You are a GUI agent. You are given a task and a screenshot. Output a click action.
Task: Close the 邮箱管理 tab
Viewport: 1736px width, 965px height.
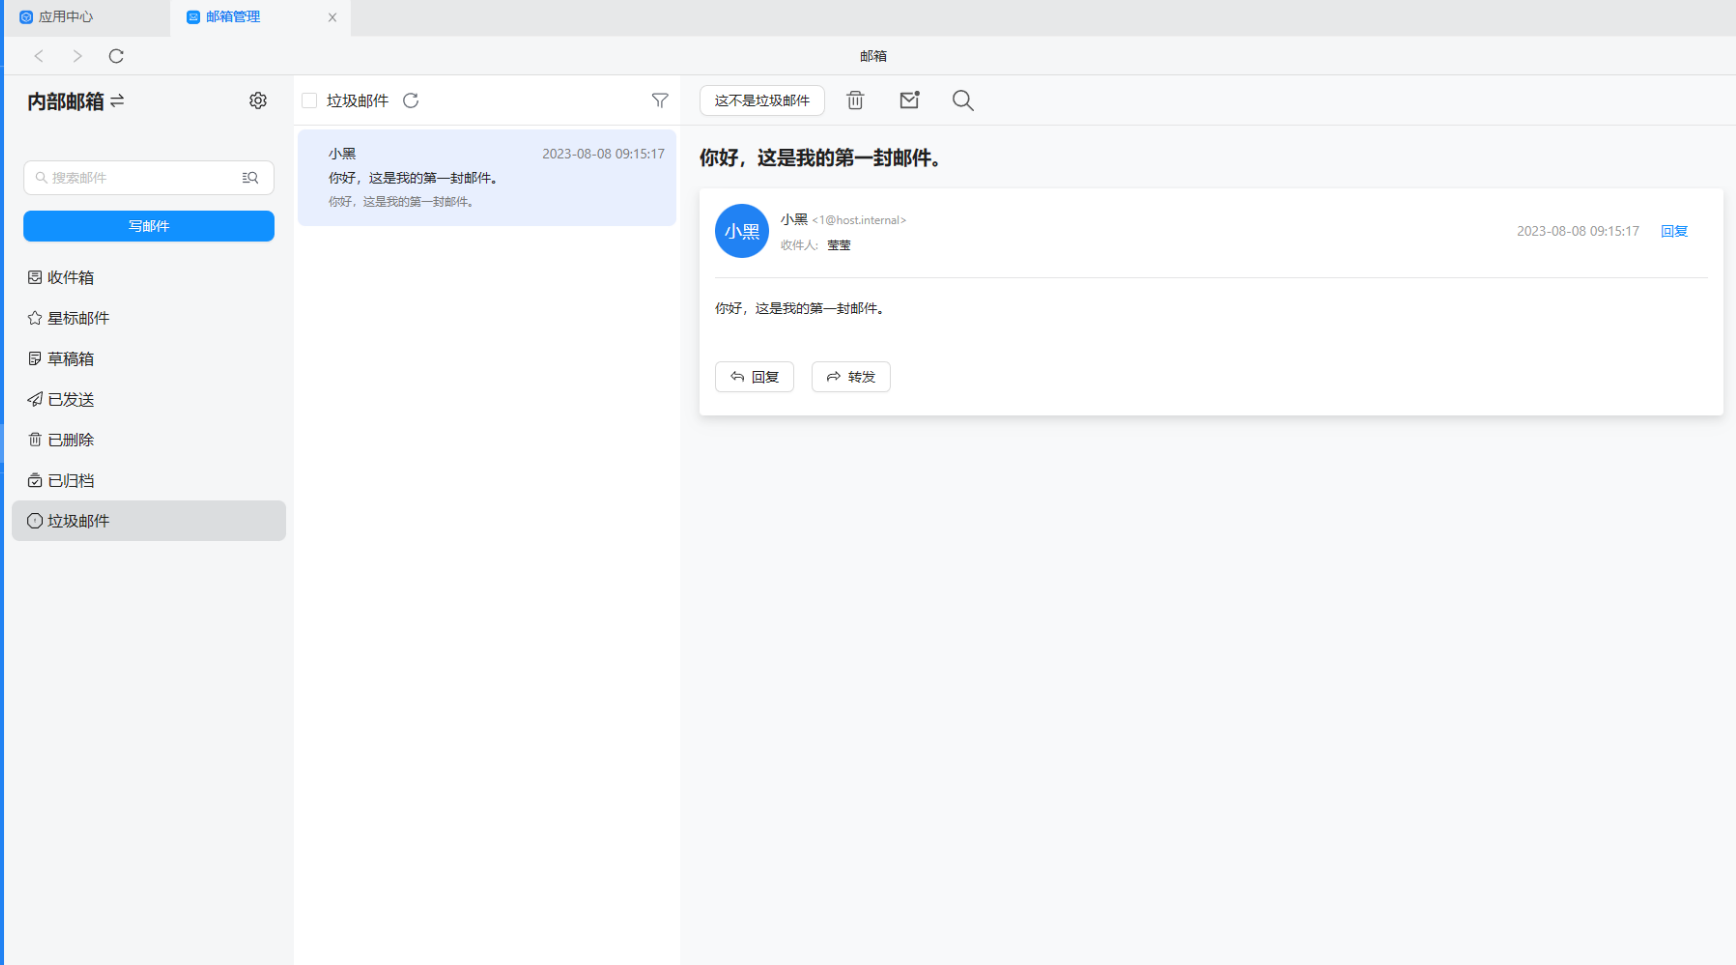click(x=332, y=17)
